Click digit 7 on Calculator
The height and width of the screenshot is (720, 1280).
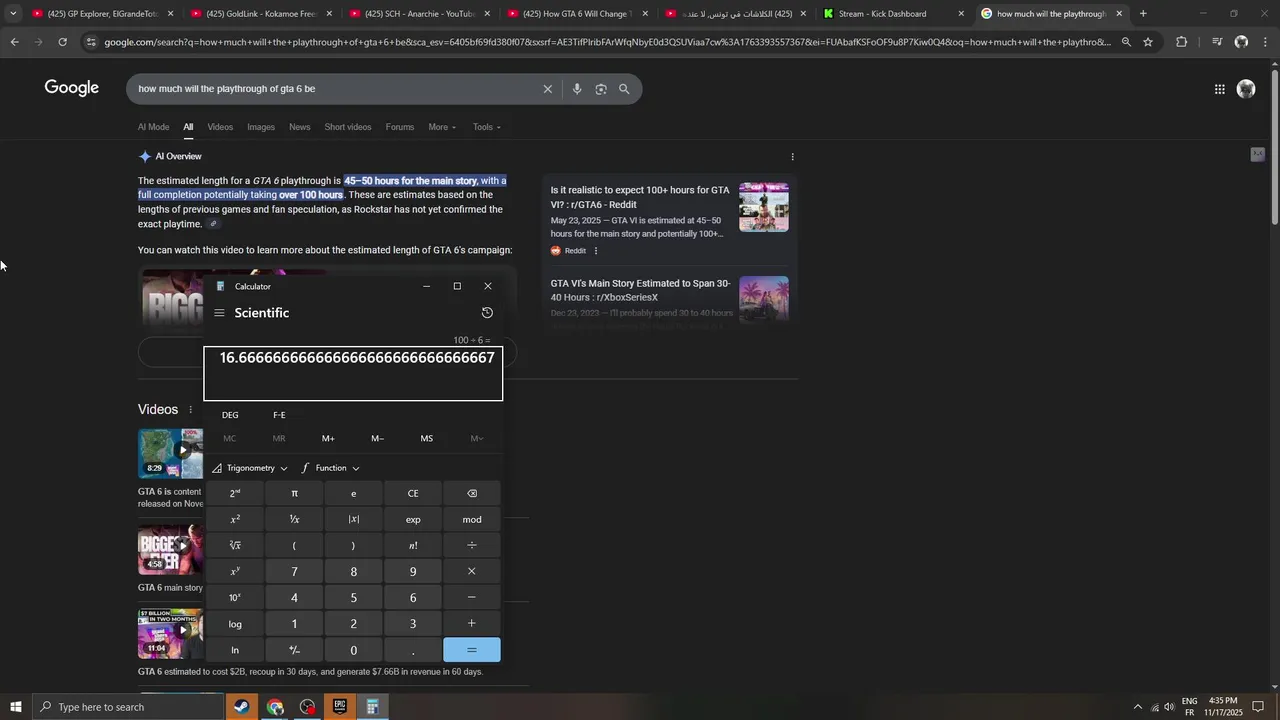tap(294, 571)
